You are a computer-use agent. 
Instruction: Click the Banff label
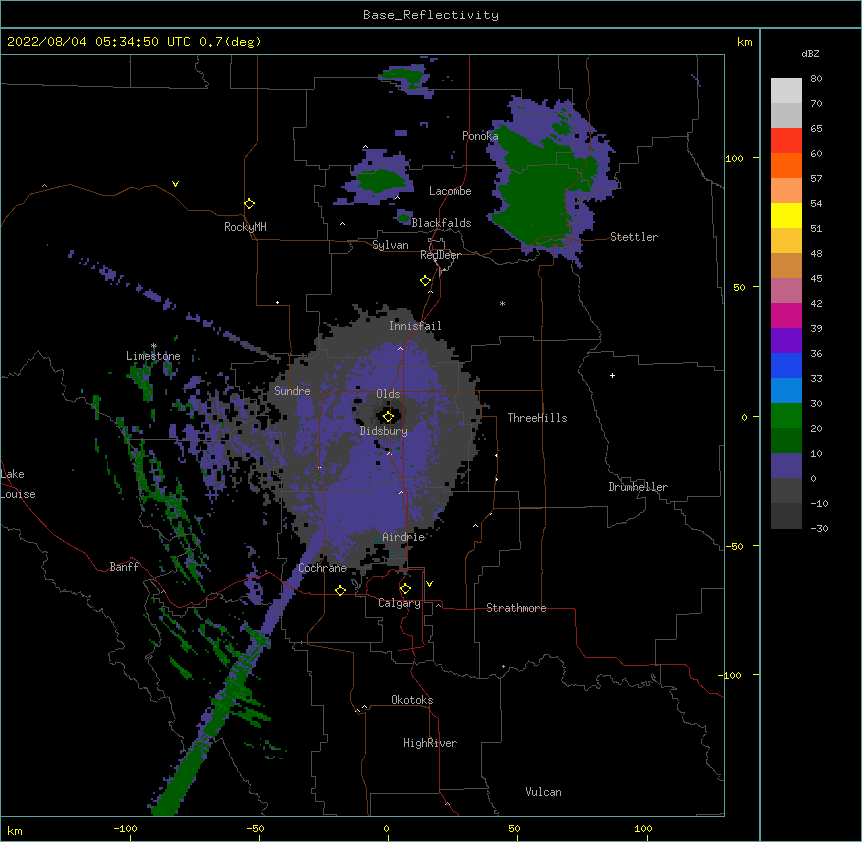[124, 567]
